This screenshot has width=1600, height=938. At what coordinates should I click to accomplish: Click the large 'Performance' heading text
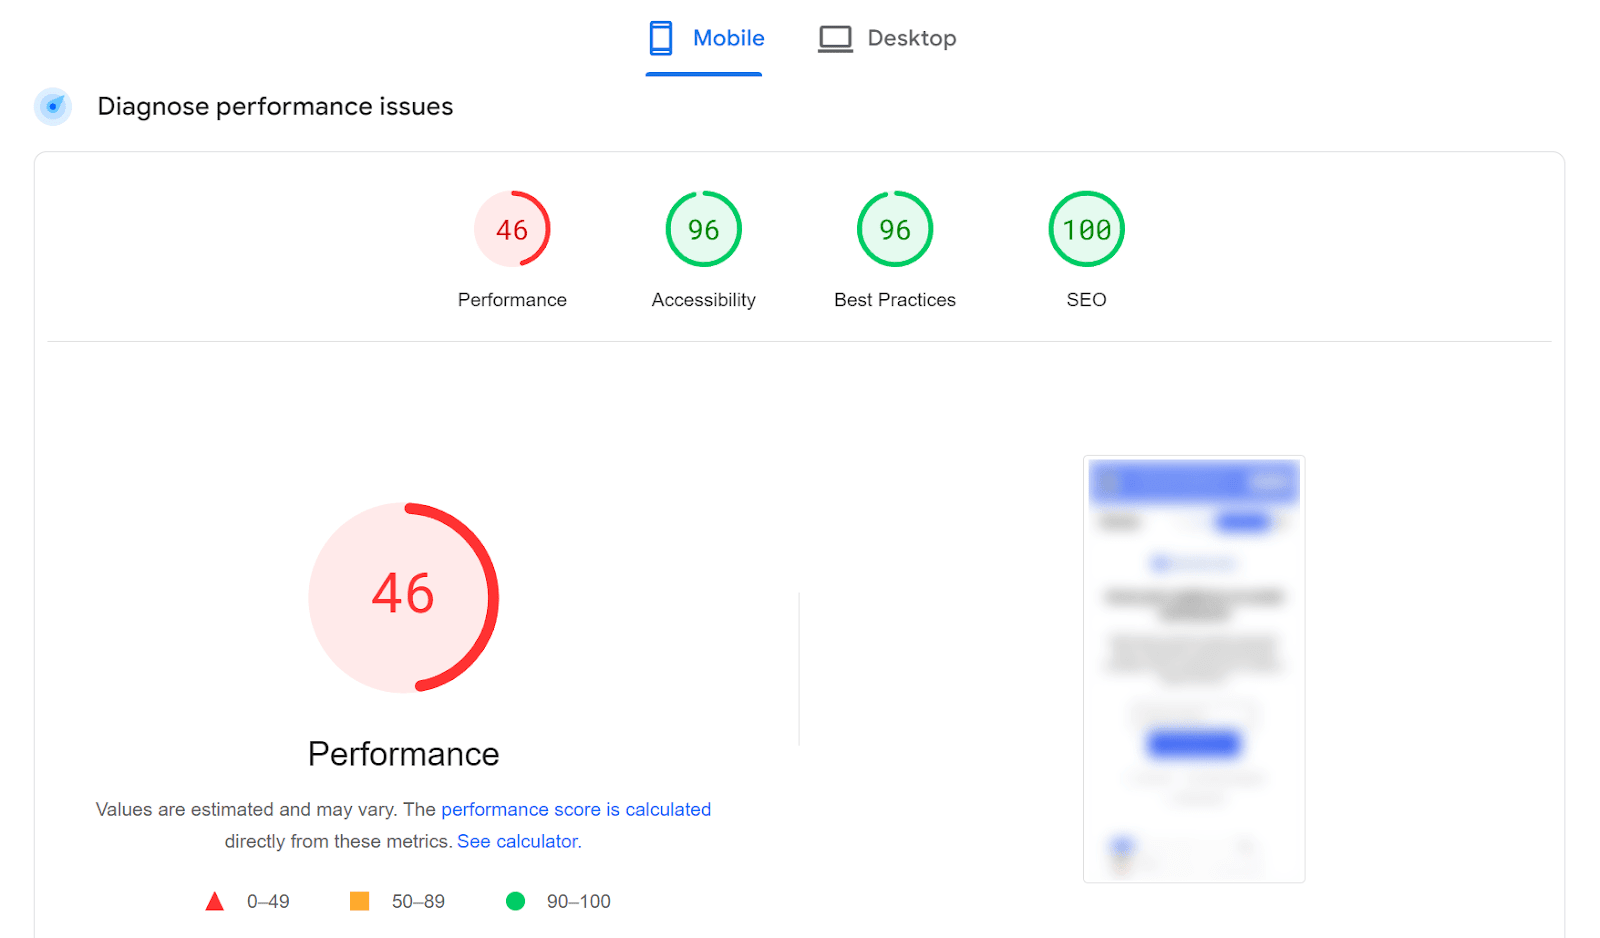click(404, 754)
